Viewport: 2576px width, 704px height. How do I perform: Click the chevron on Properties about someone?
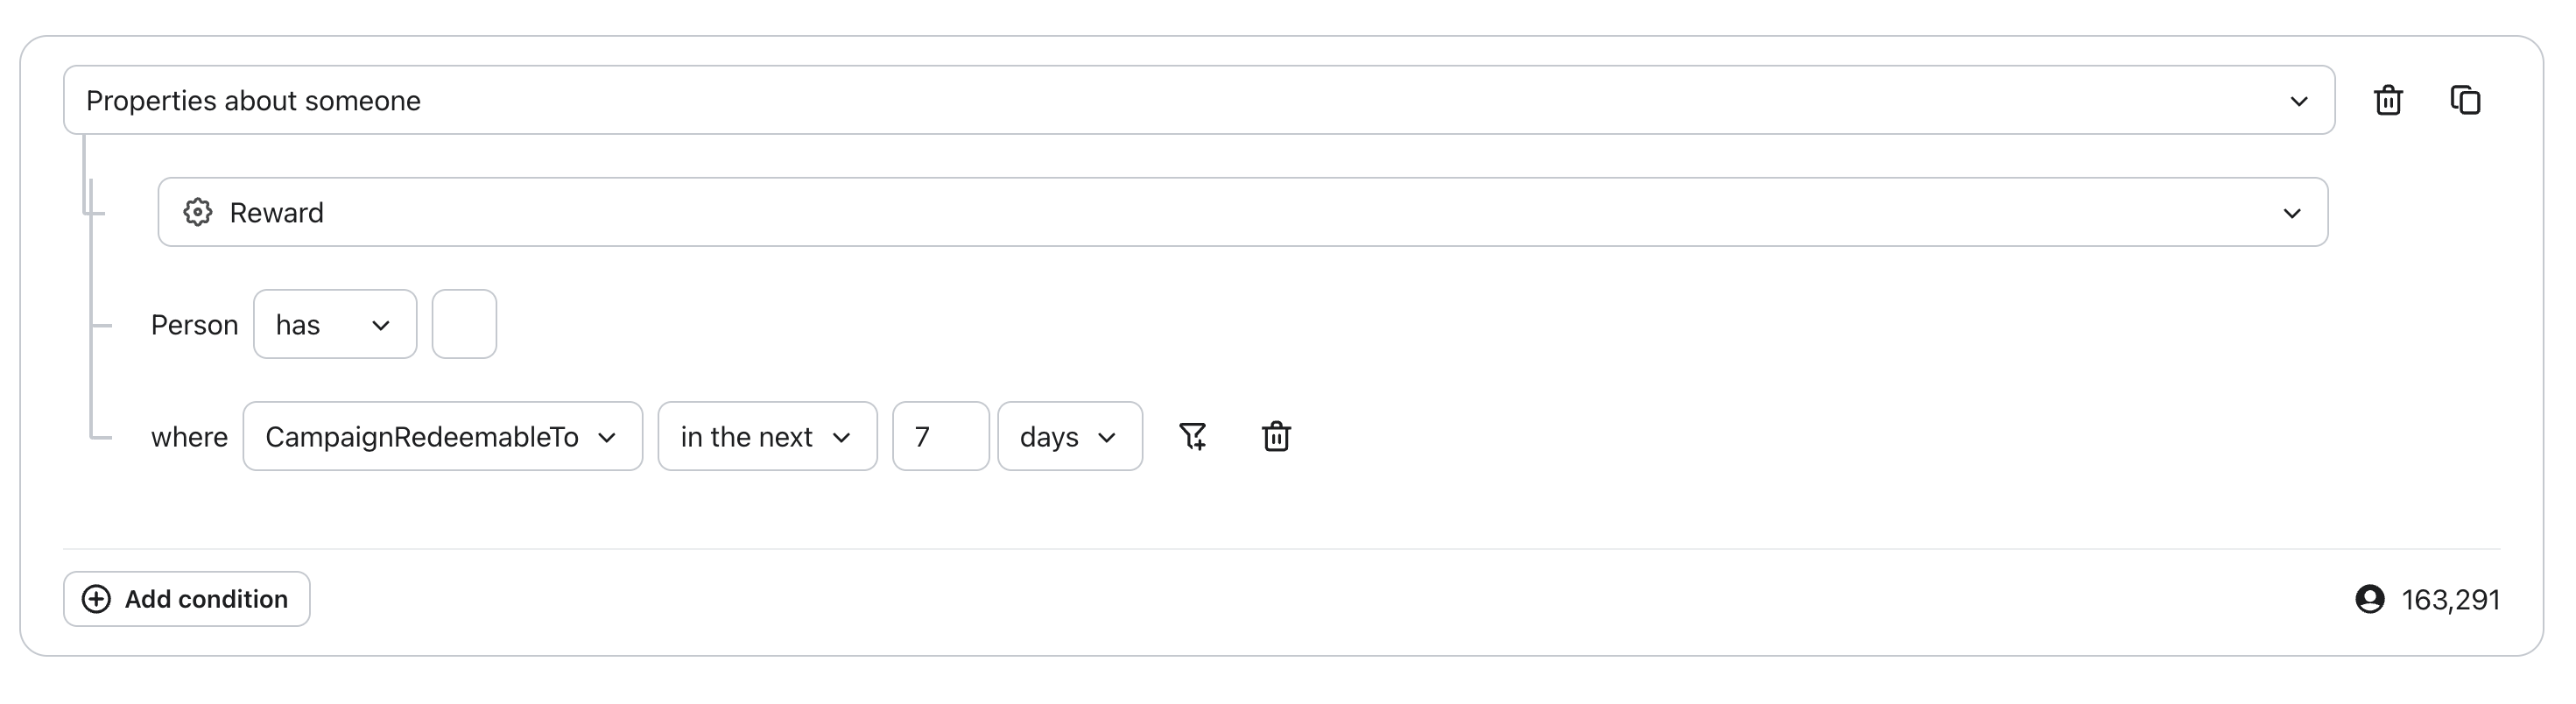tap(2299, 101)
